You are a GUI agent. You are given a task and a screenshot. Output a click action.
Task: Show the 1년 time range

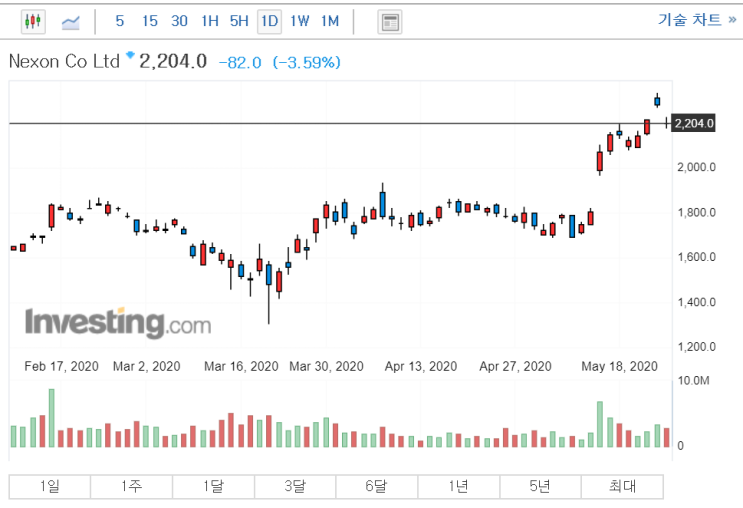459,486
